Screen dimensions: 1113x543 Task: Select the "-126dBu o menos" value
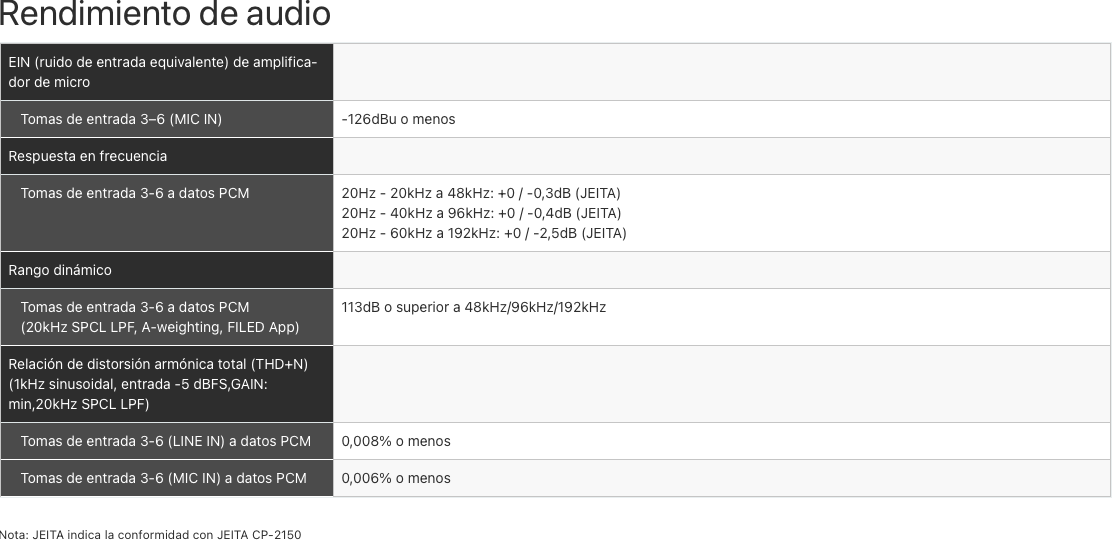(x=398, y=120)
